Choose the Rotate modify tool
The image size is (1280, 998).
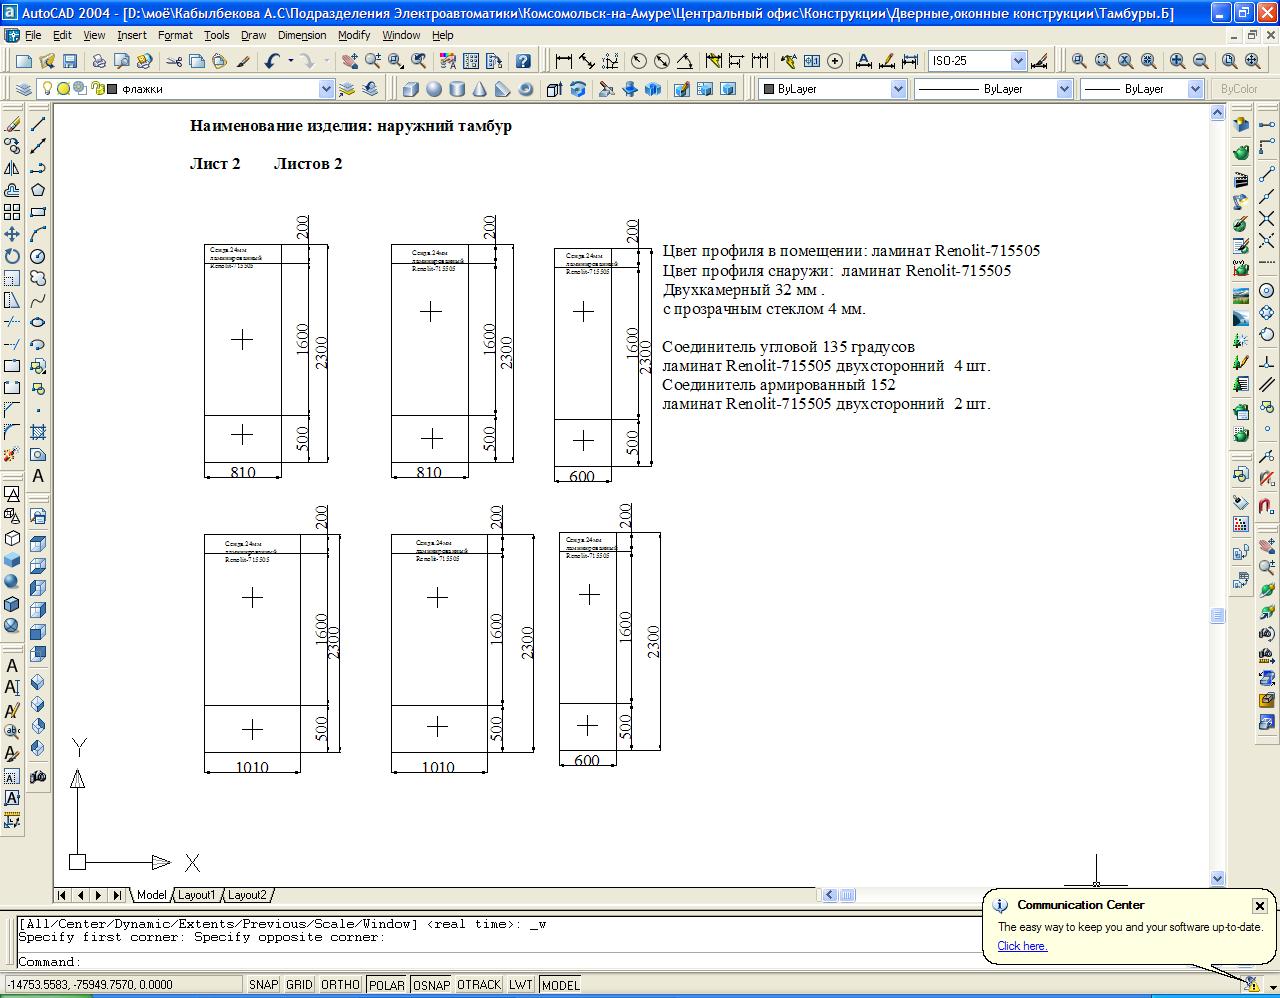[x=12, y=256]
